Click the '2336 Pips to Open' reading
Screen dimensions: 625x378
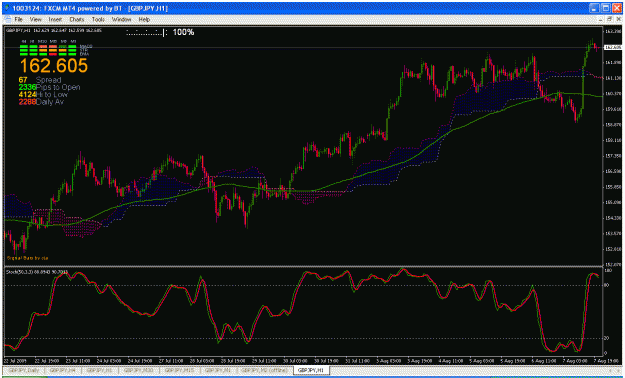[49, 87]
